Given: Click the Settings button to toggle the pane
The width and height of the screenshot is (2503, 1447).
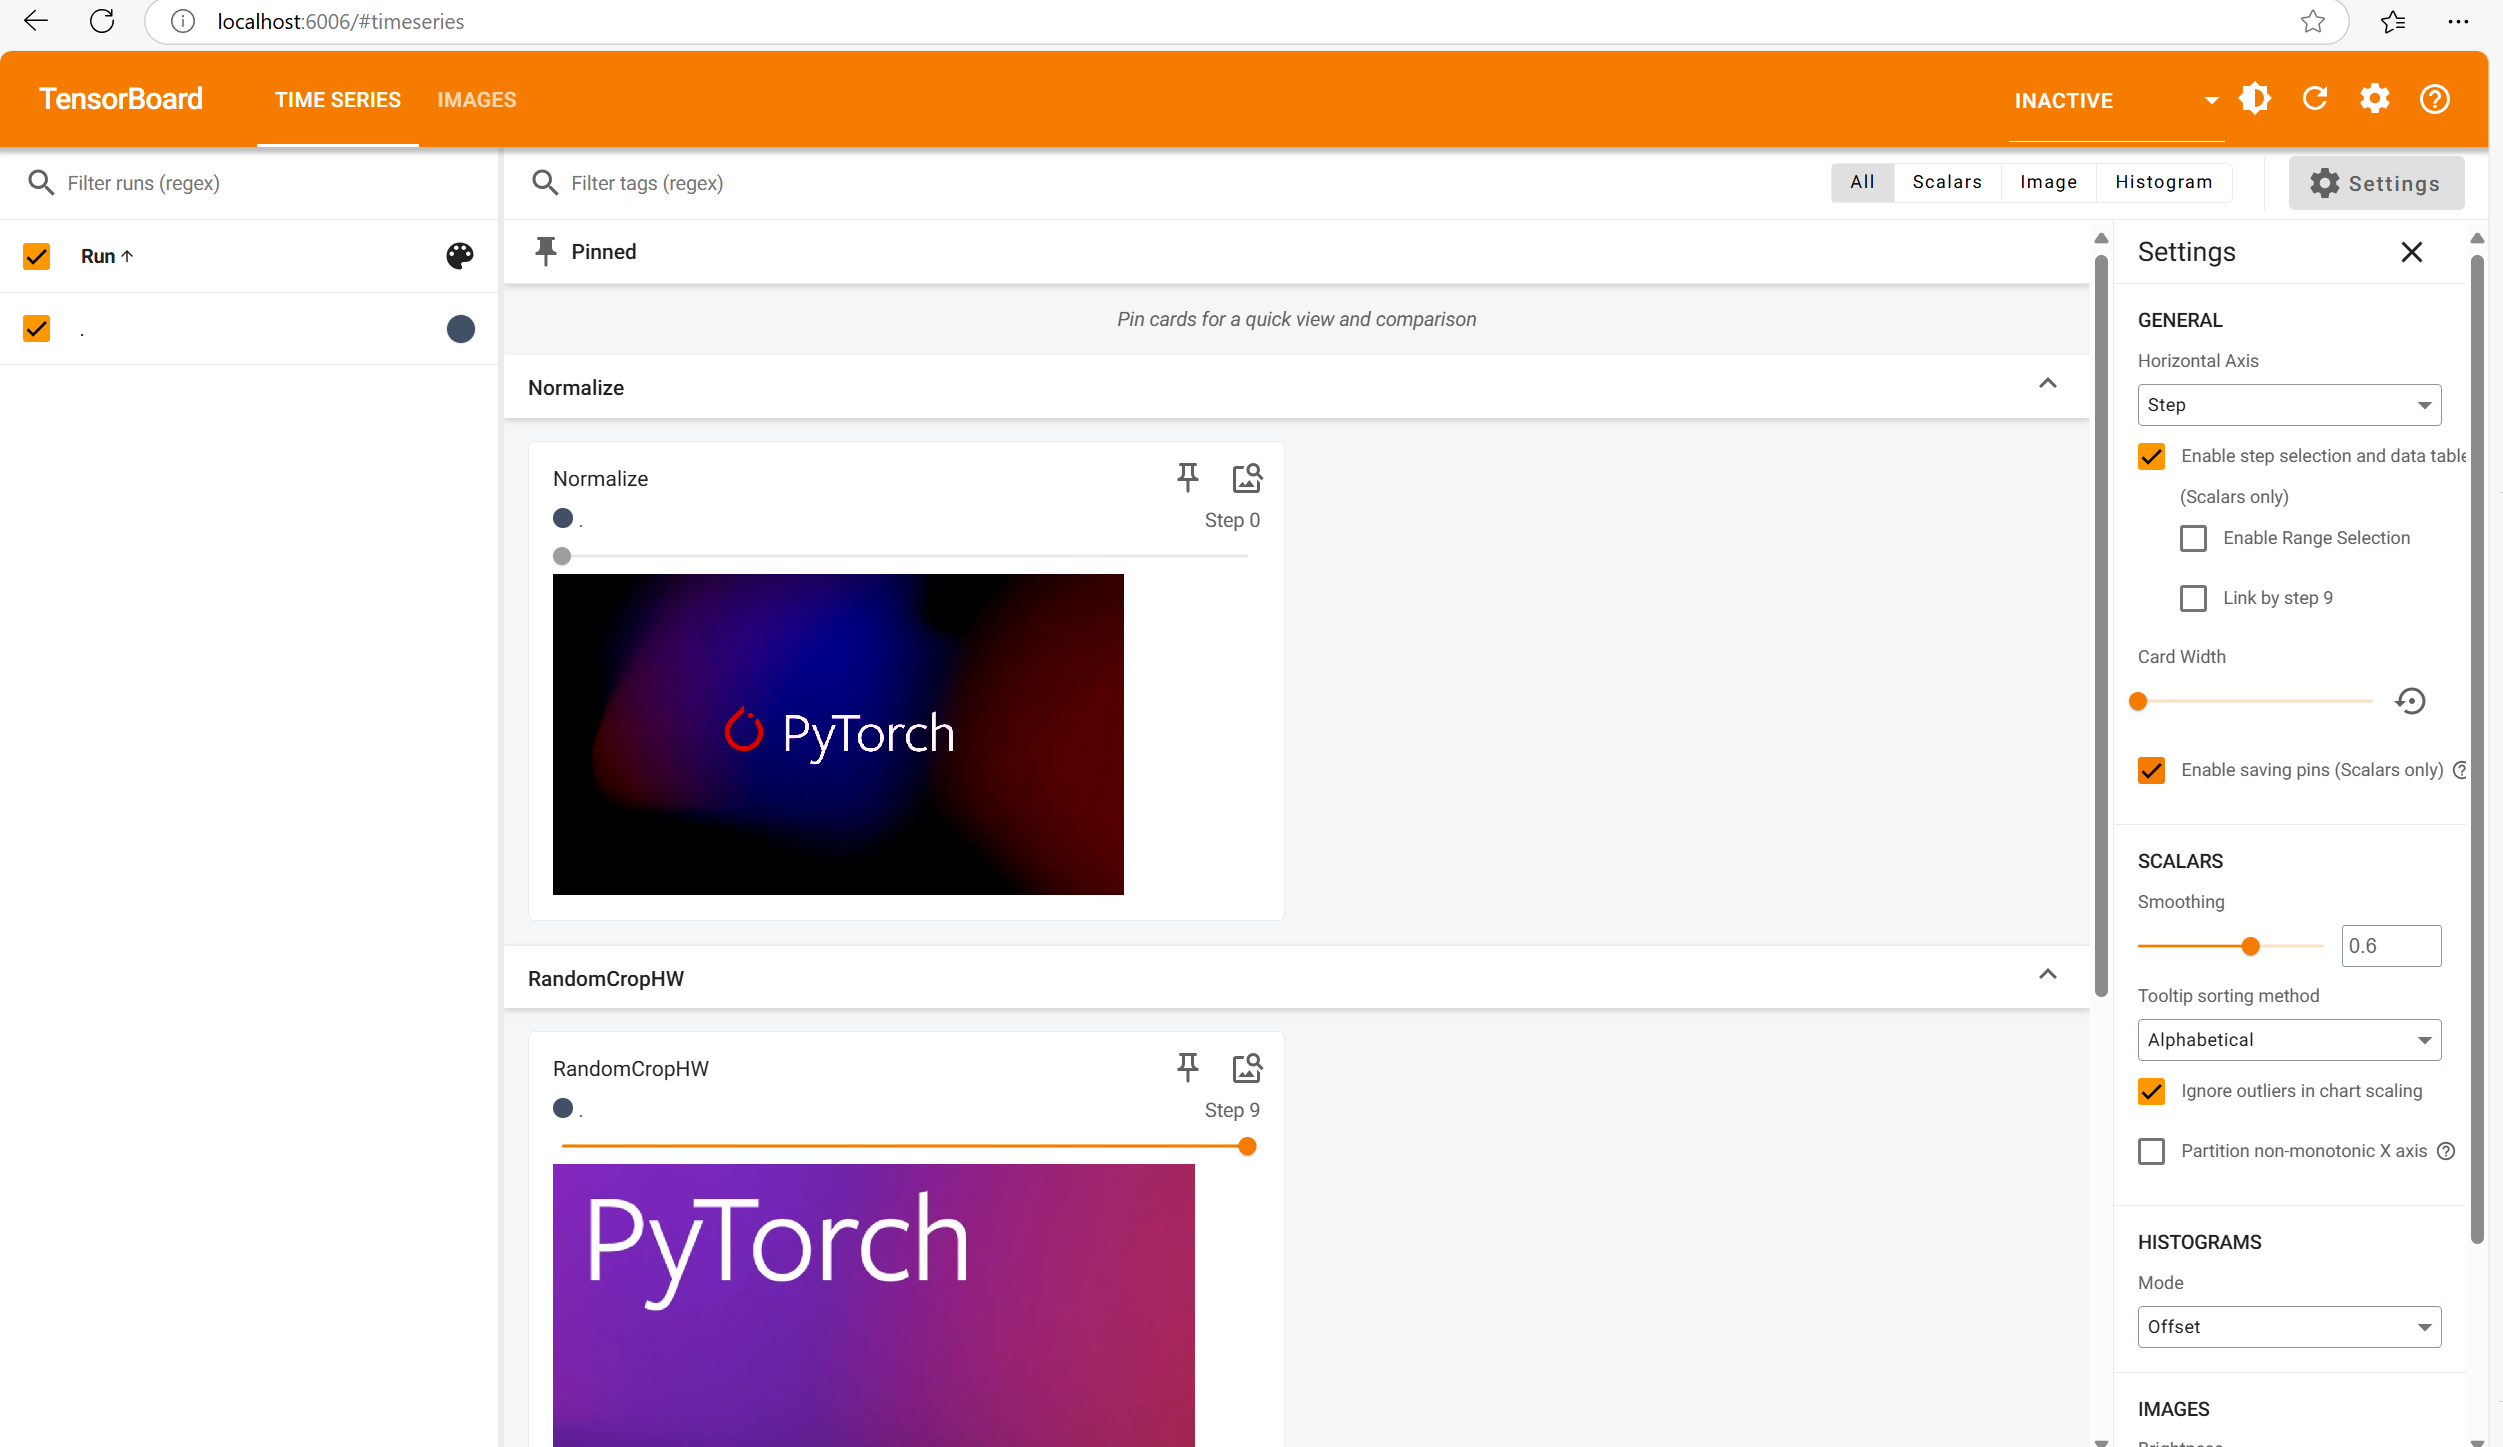Looking at the screenshot, I should (2375, 183).
